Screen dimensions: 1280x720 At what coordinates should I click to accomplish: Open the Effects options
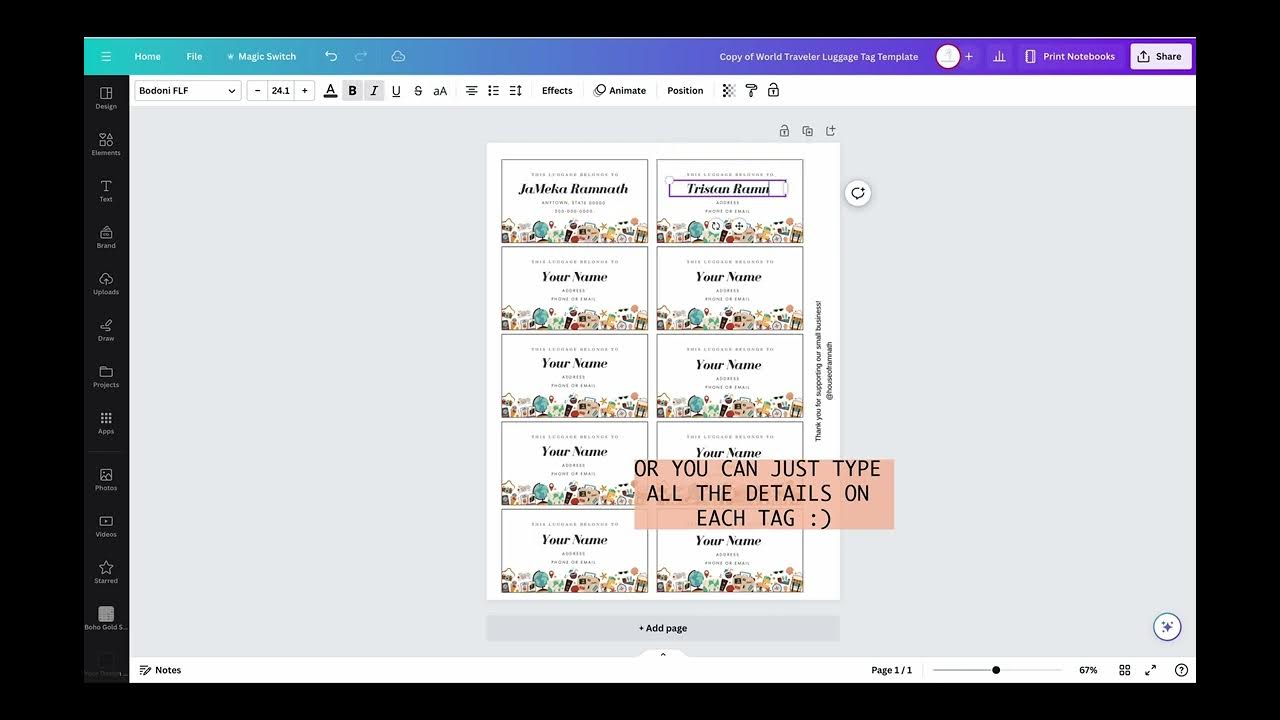click(x=557, y=91)
